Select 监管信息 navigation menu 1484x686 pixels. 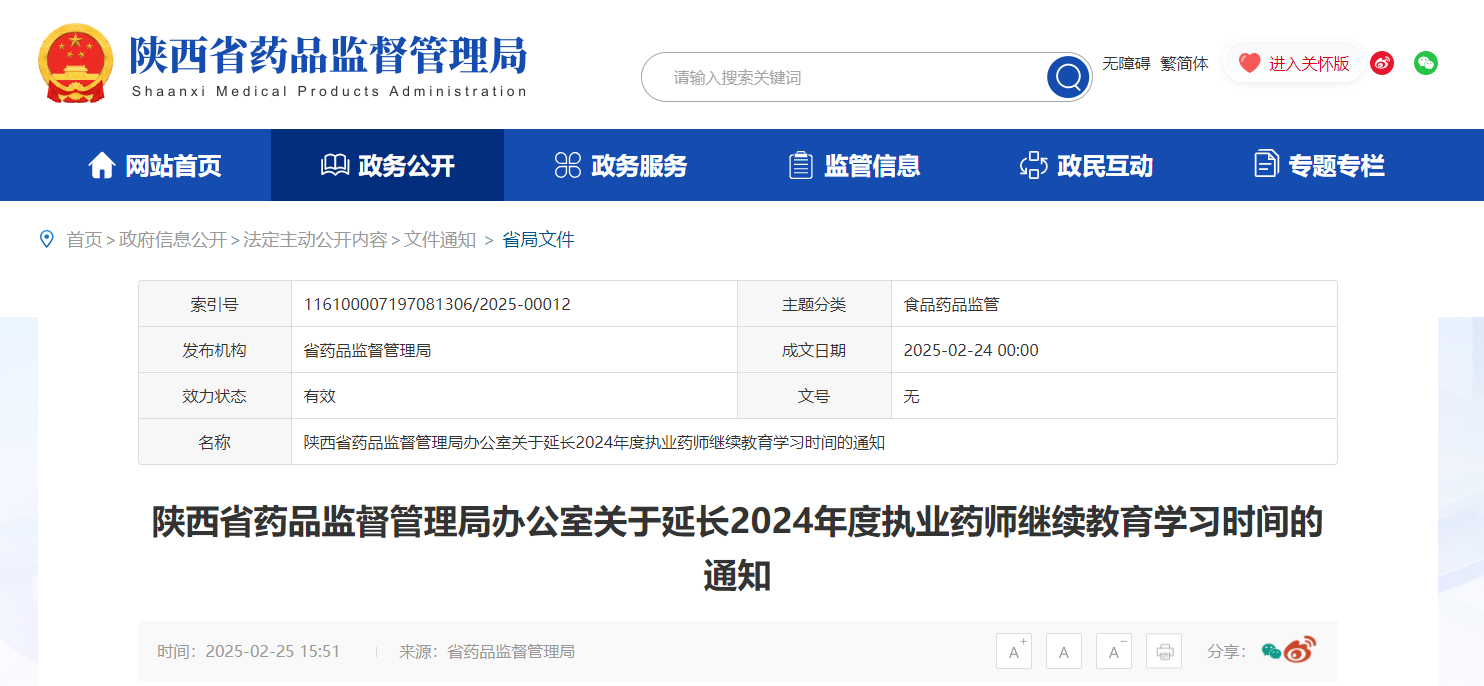(854, 165)
